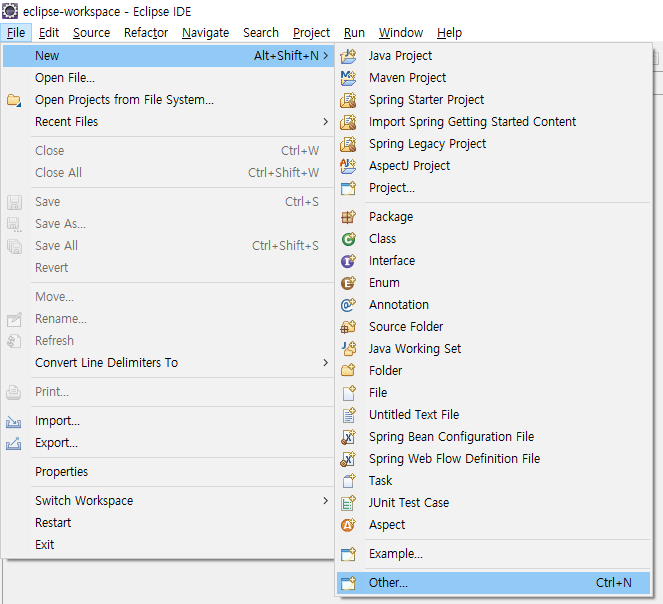
Task: Click the Project... wizard icon
Action: (348, 188)
